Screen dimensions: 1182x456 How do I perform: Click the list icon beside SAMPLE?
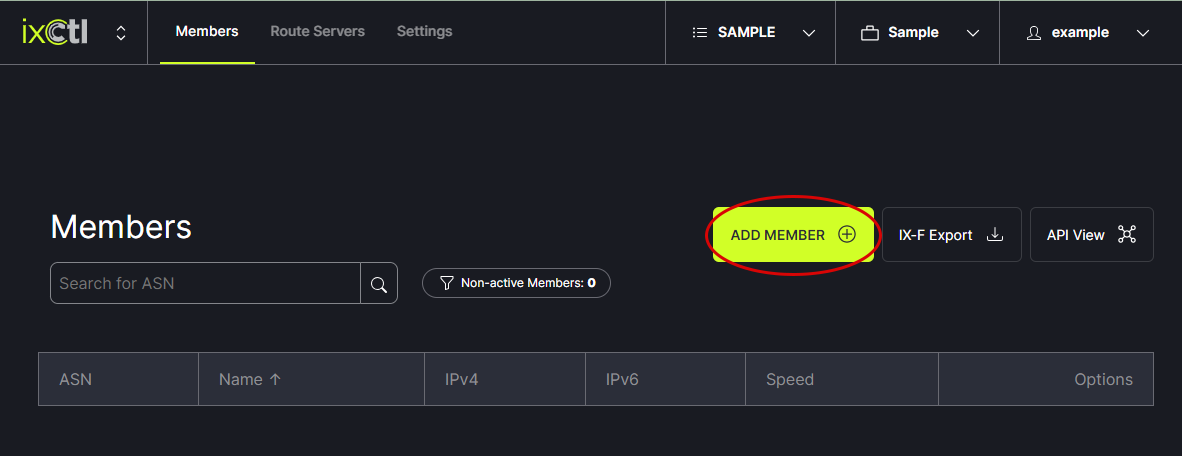(700, 33)
